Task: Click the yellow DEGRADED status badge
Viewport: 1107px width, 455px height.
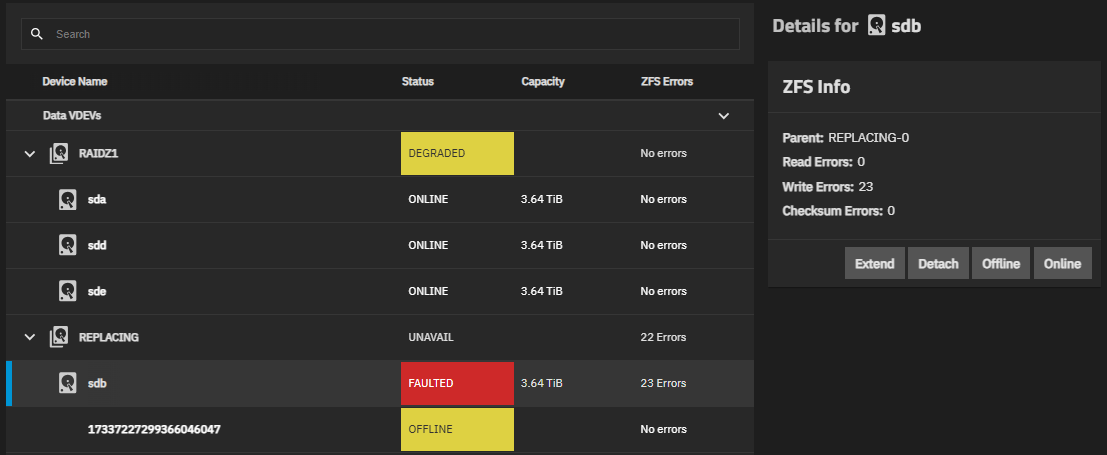Action: click(456, 153)
